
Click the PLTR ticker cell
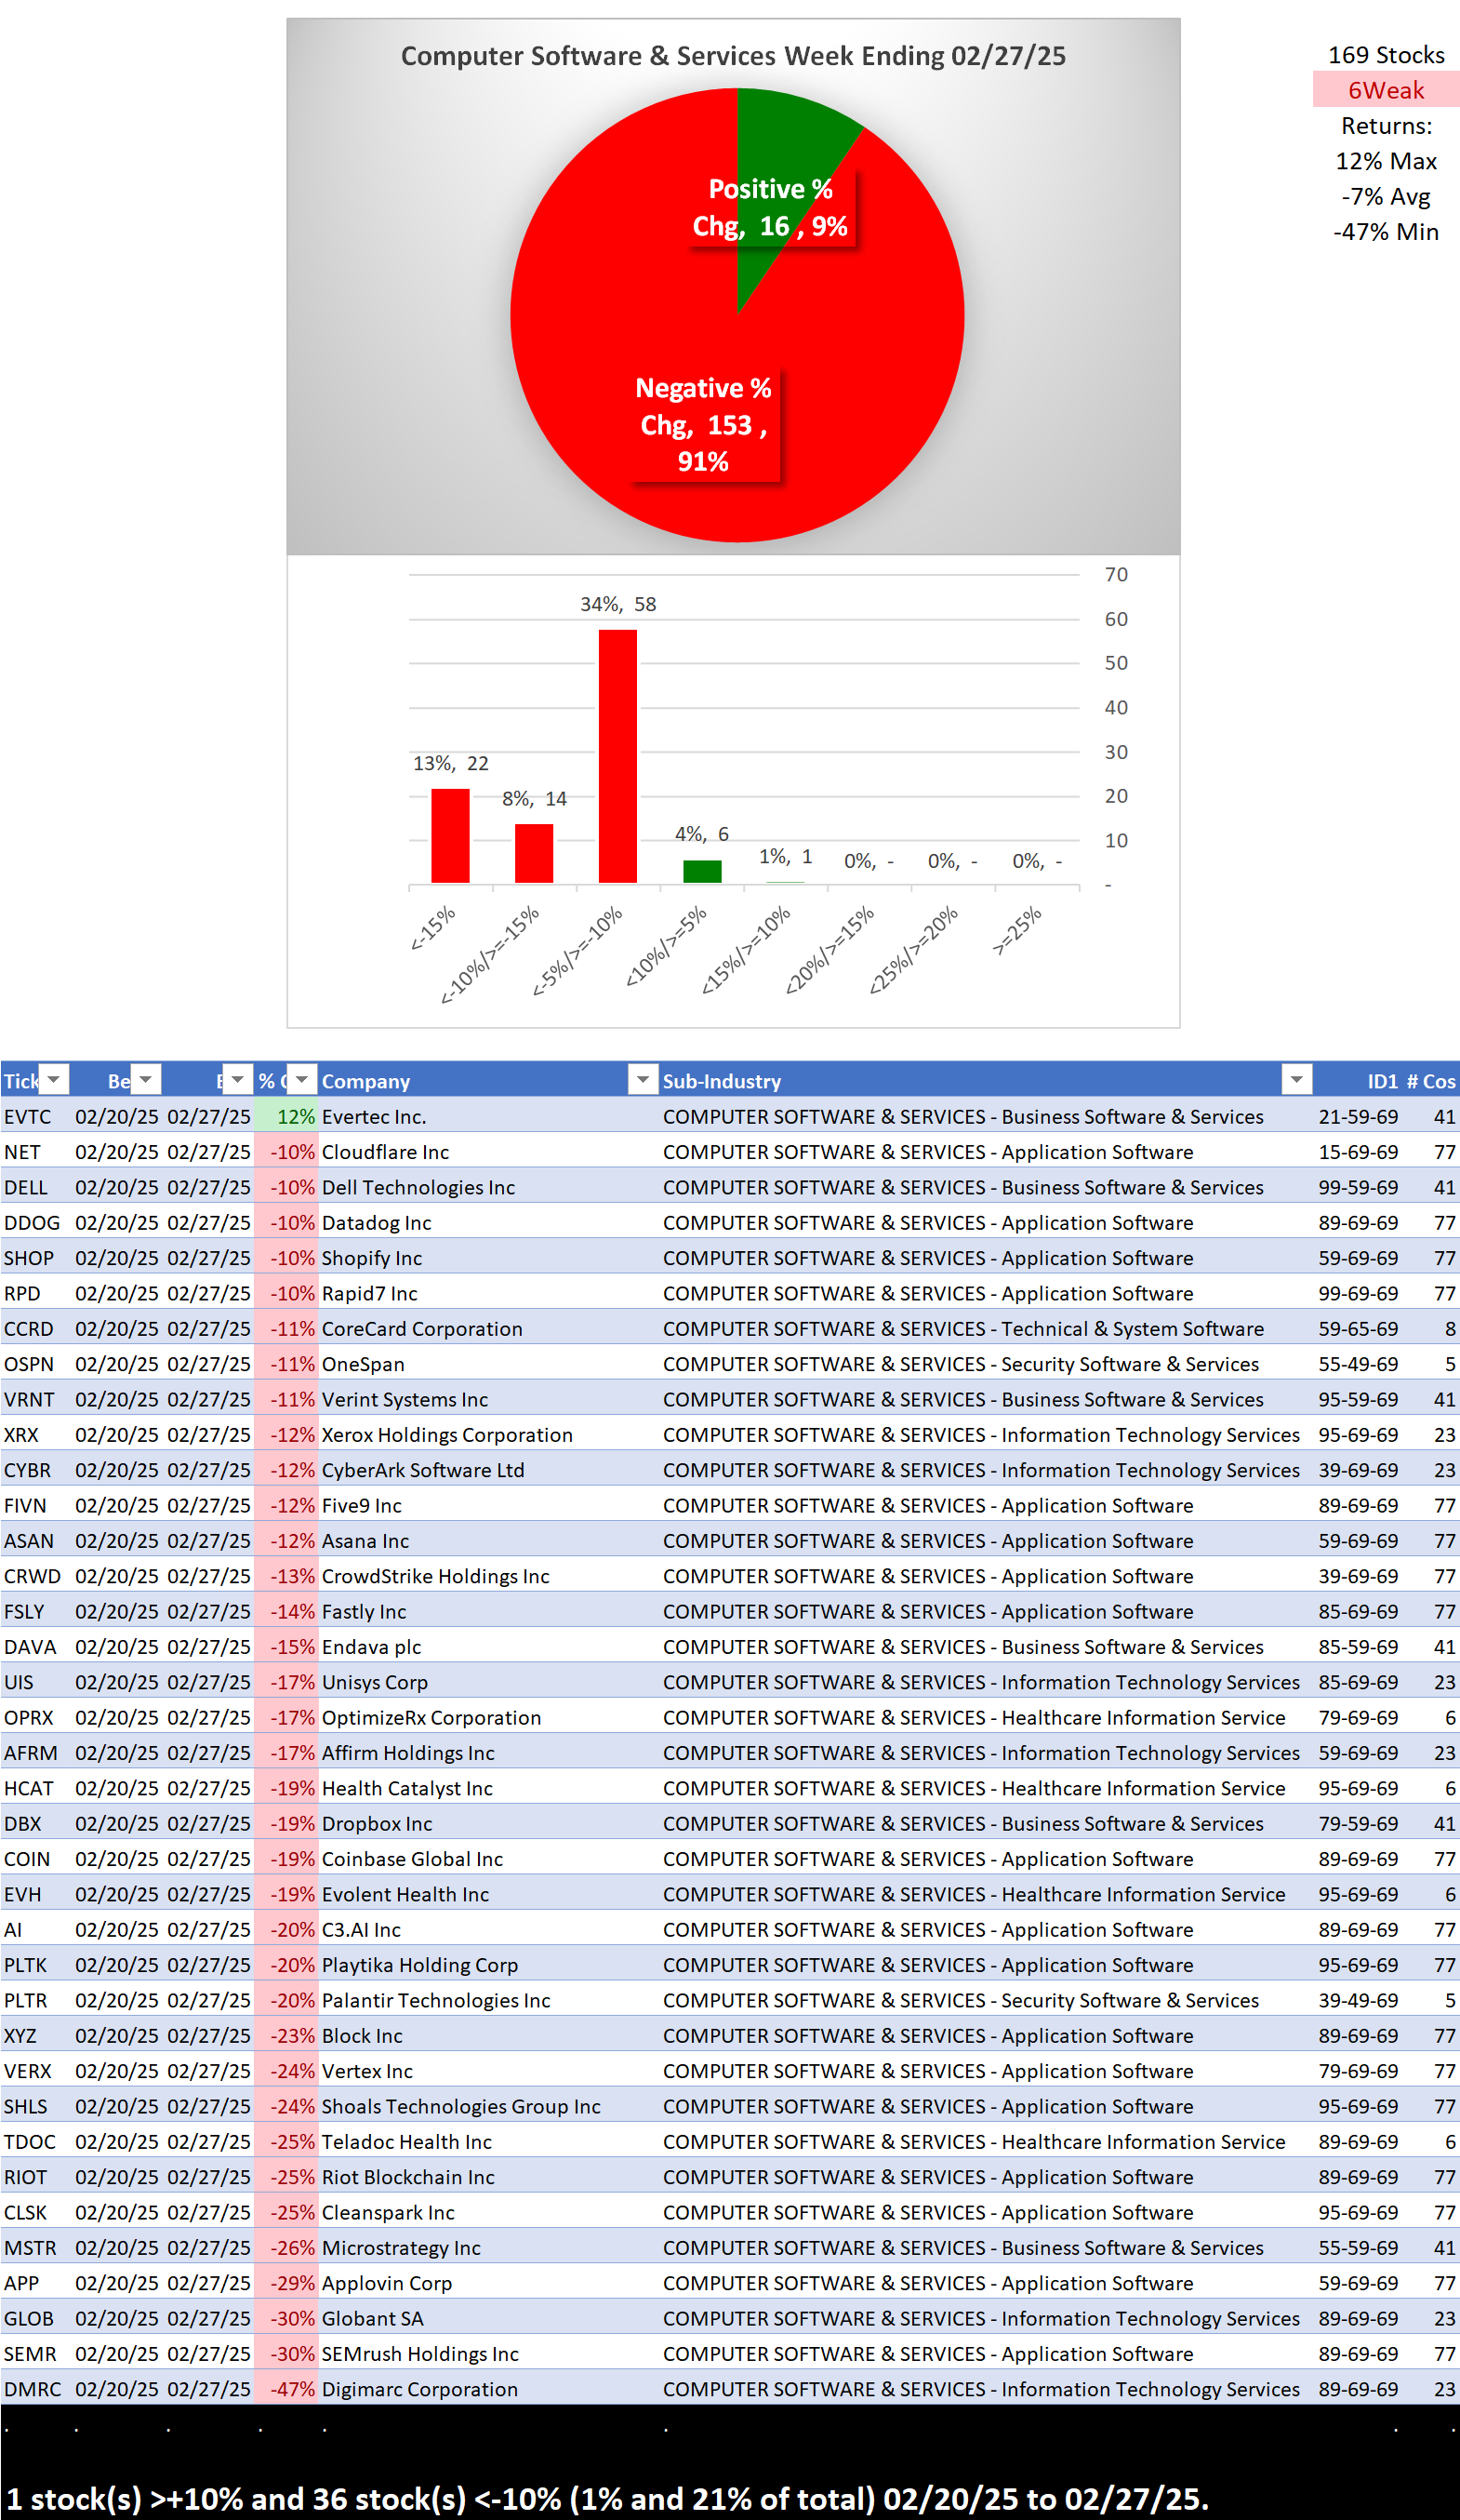[x=36, y=2000]
